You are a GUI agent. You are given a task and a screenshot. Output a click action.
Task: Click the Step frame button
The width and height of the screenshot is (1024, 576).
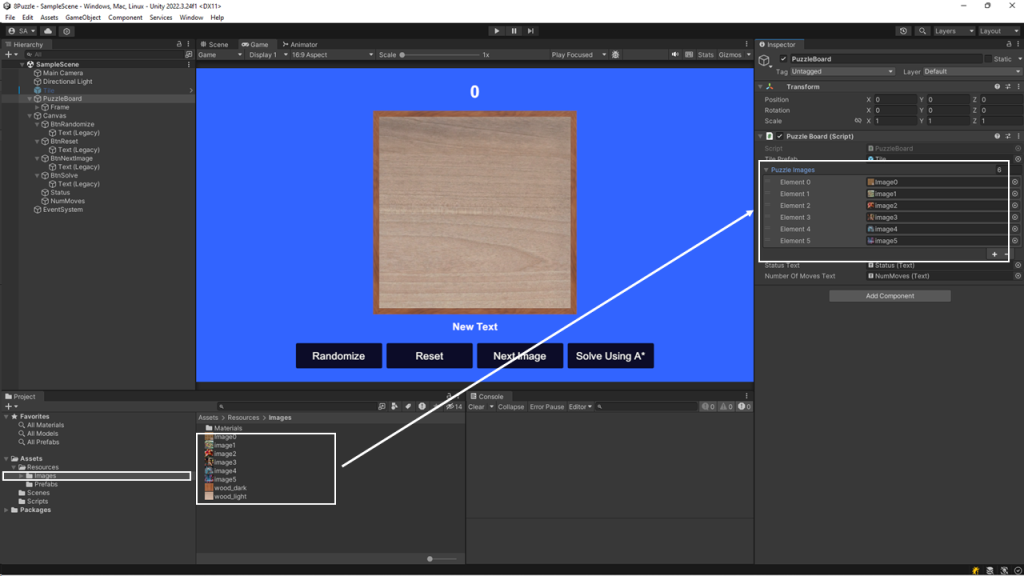[x=531, y=31]
